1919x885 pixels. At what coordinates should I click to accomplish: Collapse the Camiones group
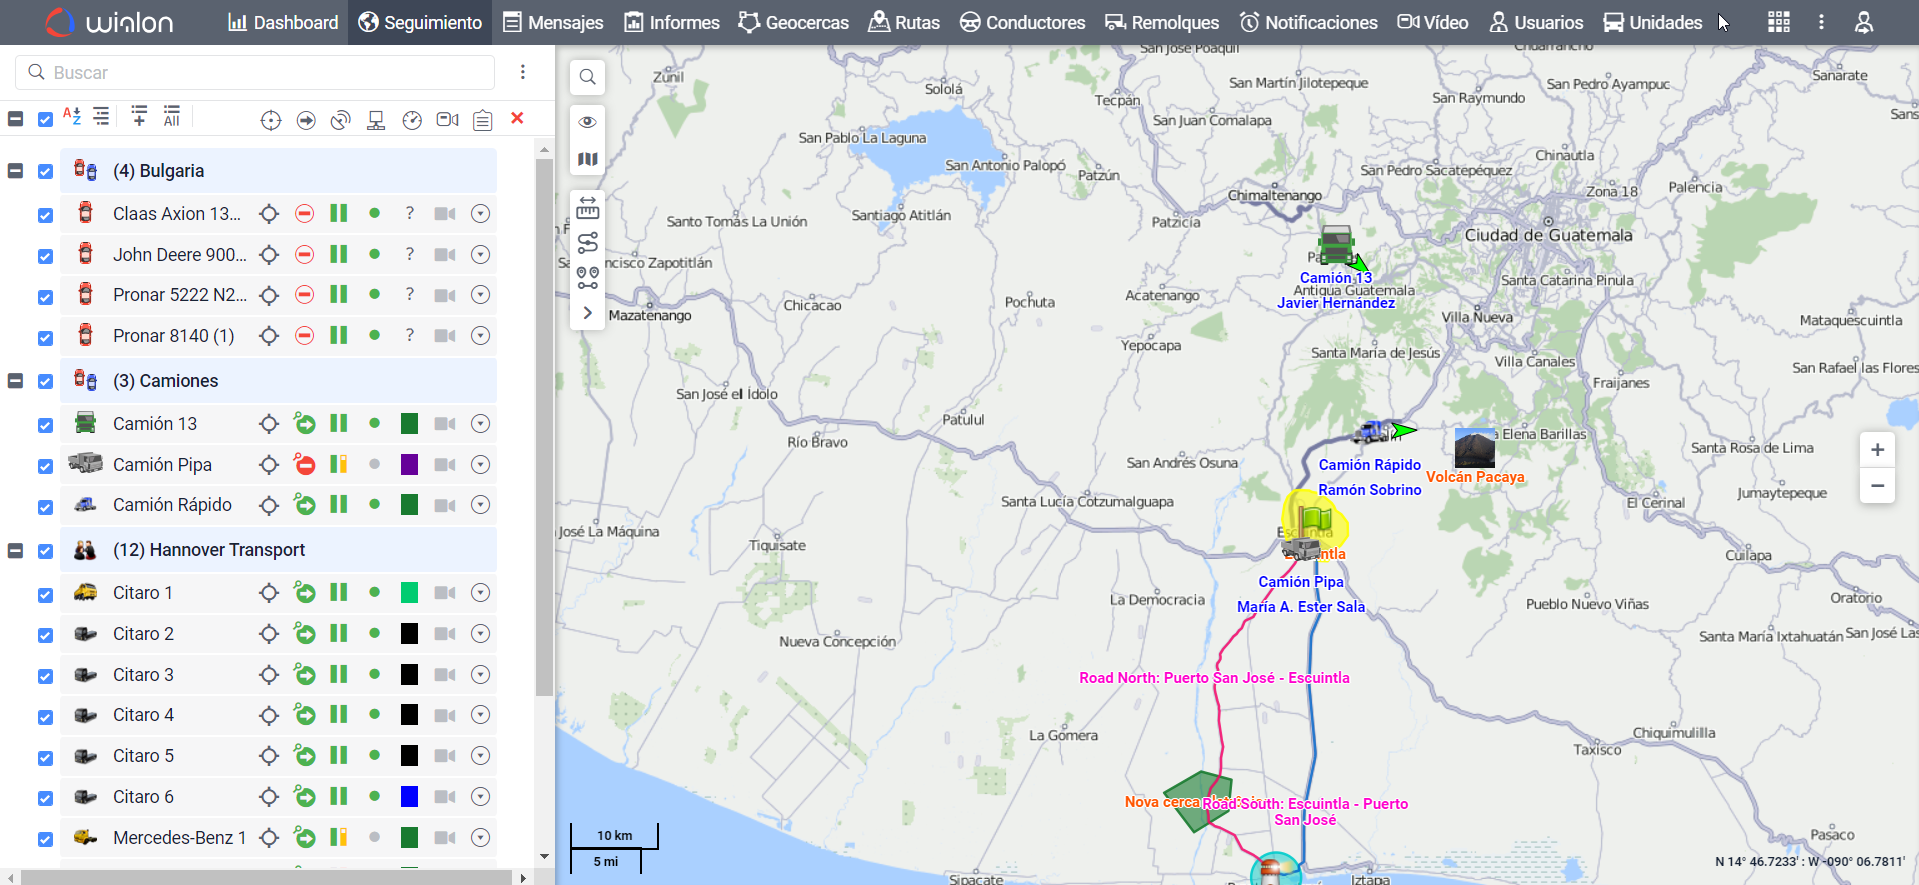(x=15, y=381)
